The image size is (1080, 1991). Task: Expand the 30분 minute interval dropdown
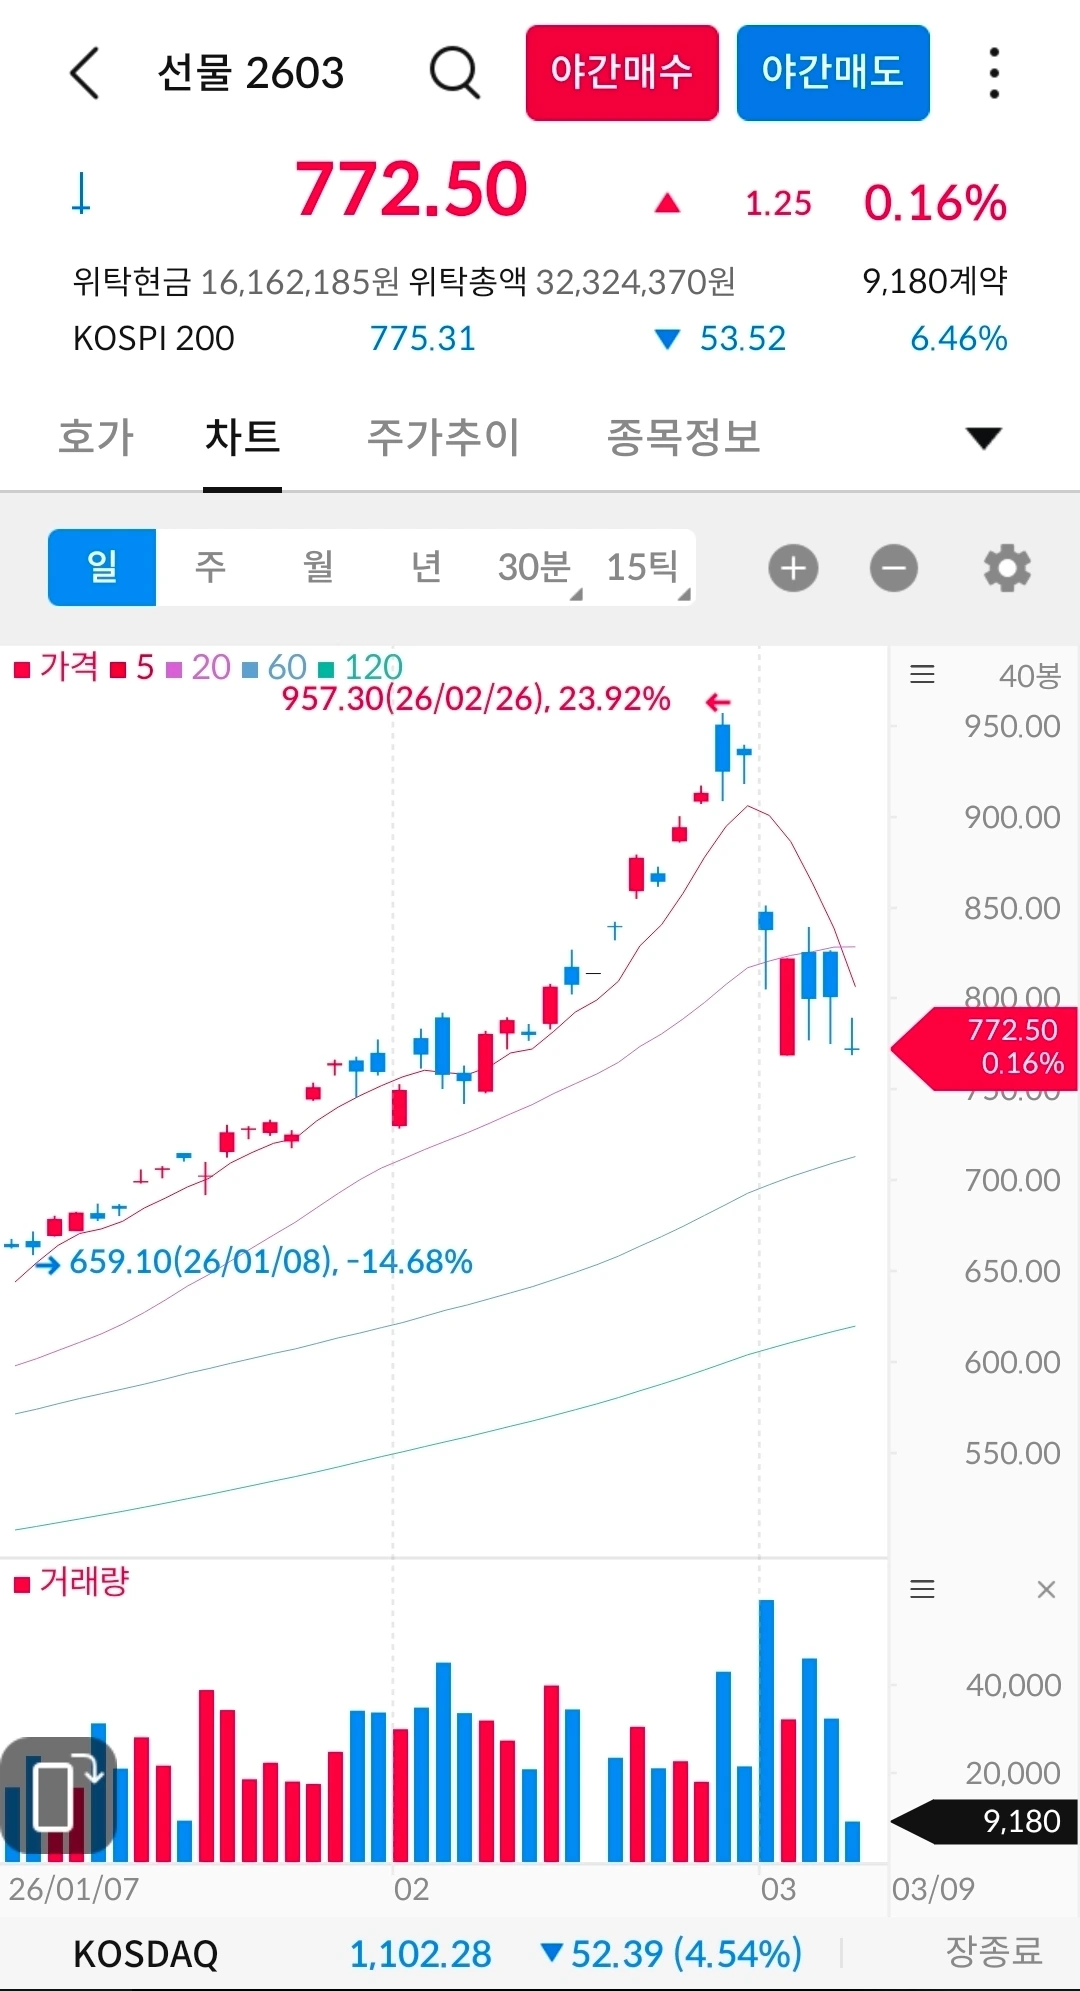click(536, 567)
